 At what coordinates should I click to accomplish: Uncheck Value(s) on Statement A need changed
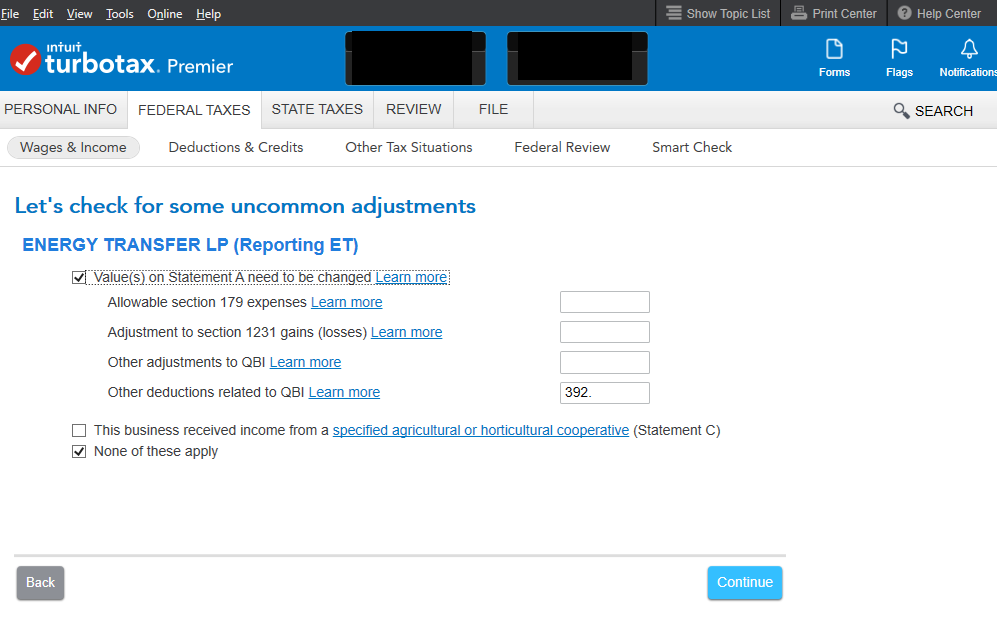pyautogui.click(x=79, y=278)
